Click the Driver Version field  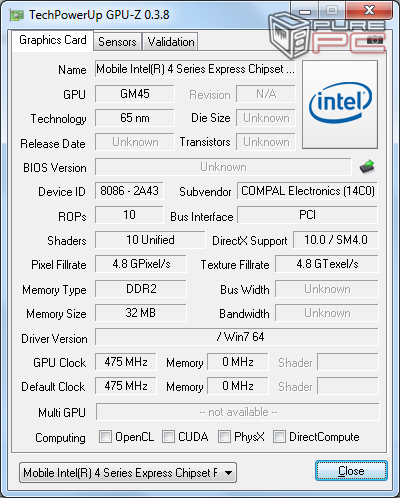click(237, 337)
